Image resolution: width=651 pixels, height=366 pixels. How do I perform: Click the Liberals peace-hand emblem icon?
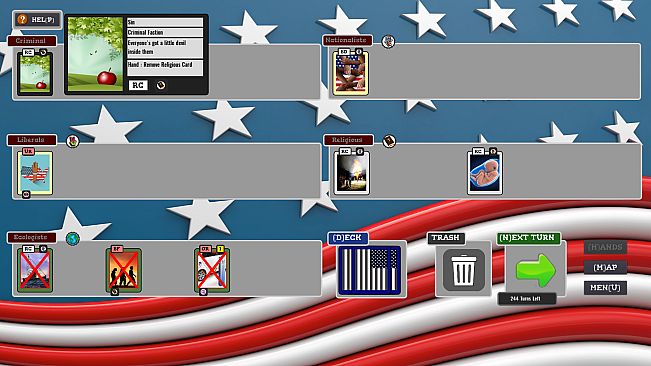click(x=73, y=141)
